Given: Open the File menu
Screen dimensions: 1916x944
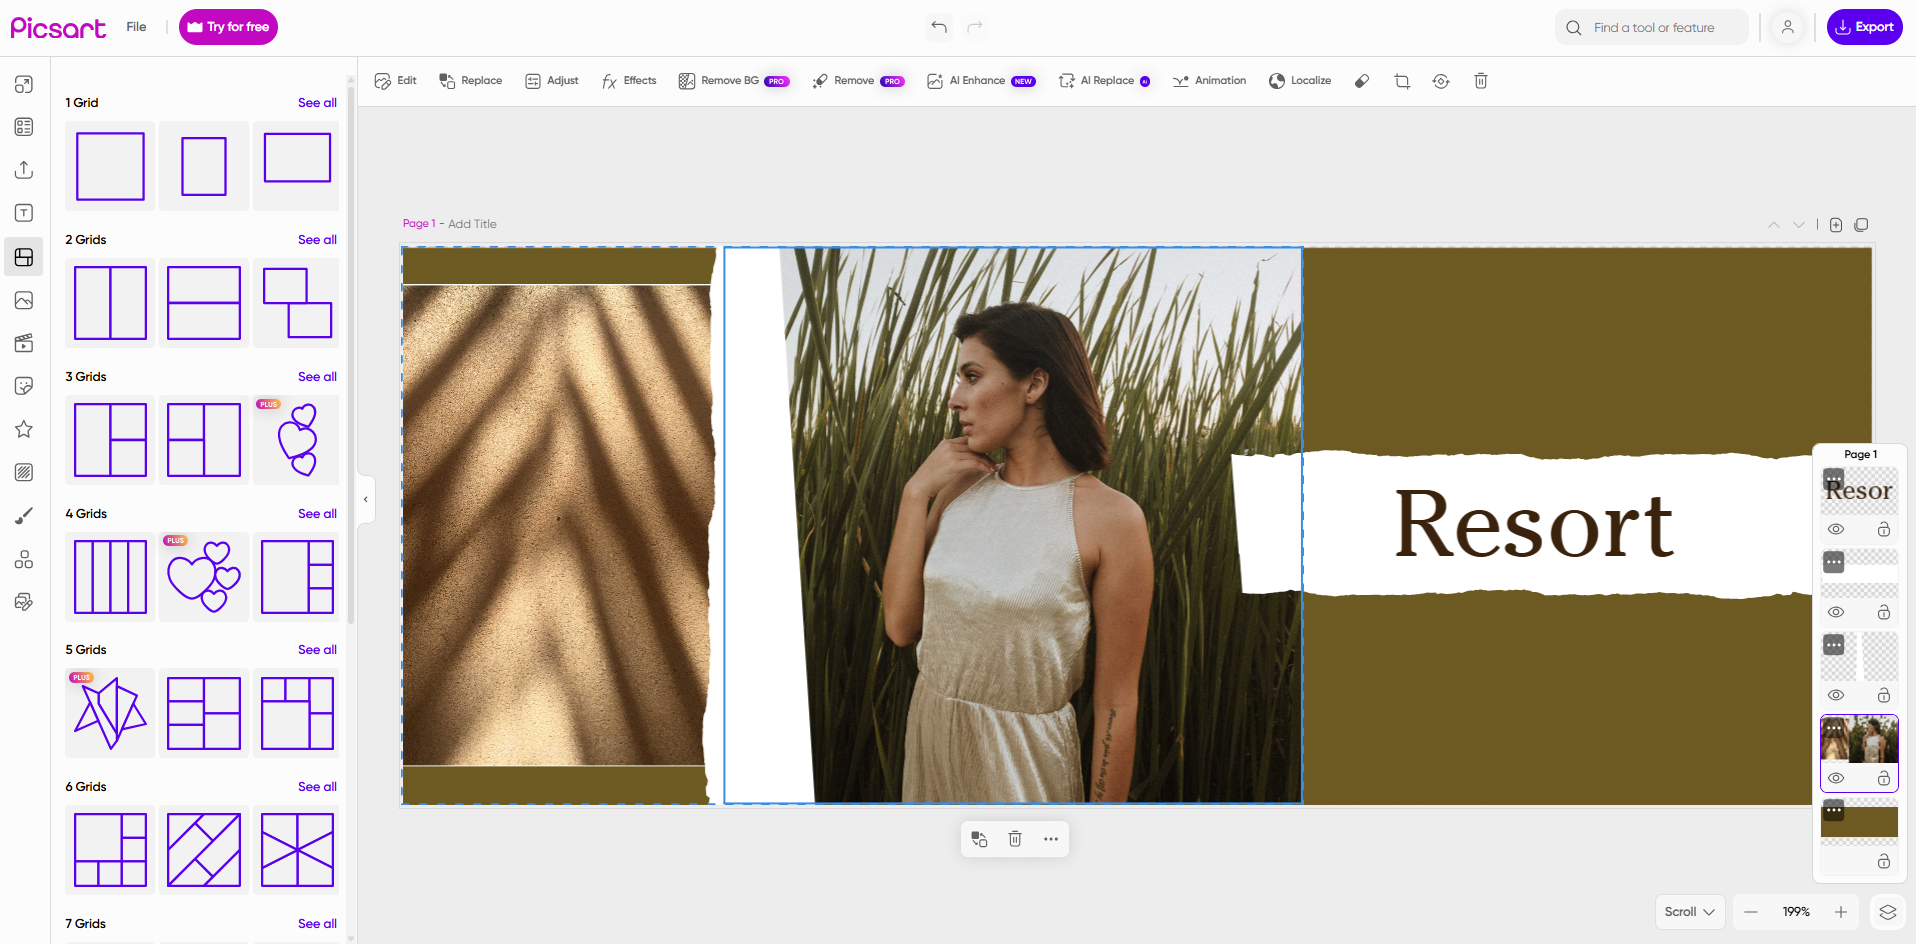Looking at the screenshot, I should point(136,27).
